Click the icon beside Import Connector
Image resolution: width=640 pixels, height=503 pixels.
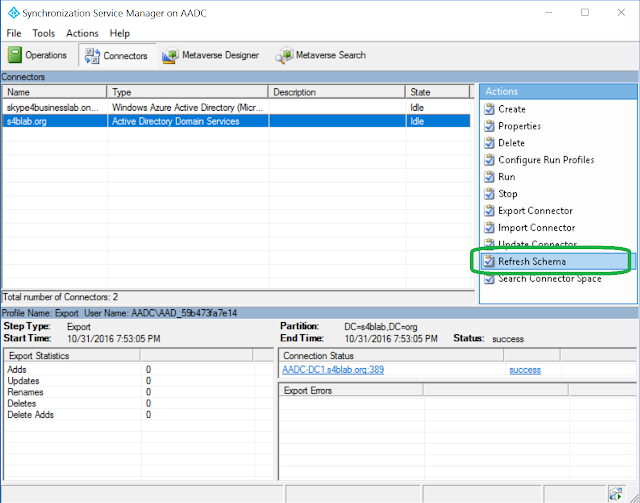pyautogui.click(x=489, y=228)
